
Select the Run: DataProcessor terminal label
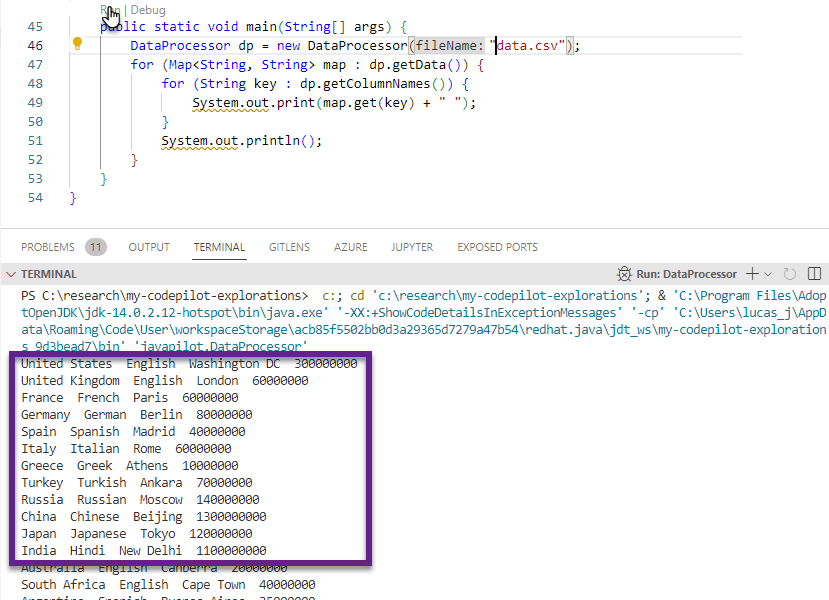tap(686, 274)
